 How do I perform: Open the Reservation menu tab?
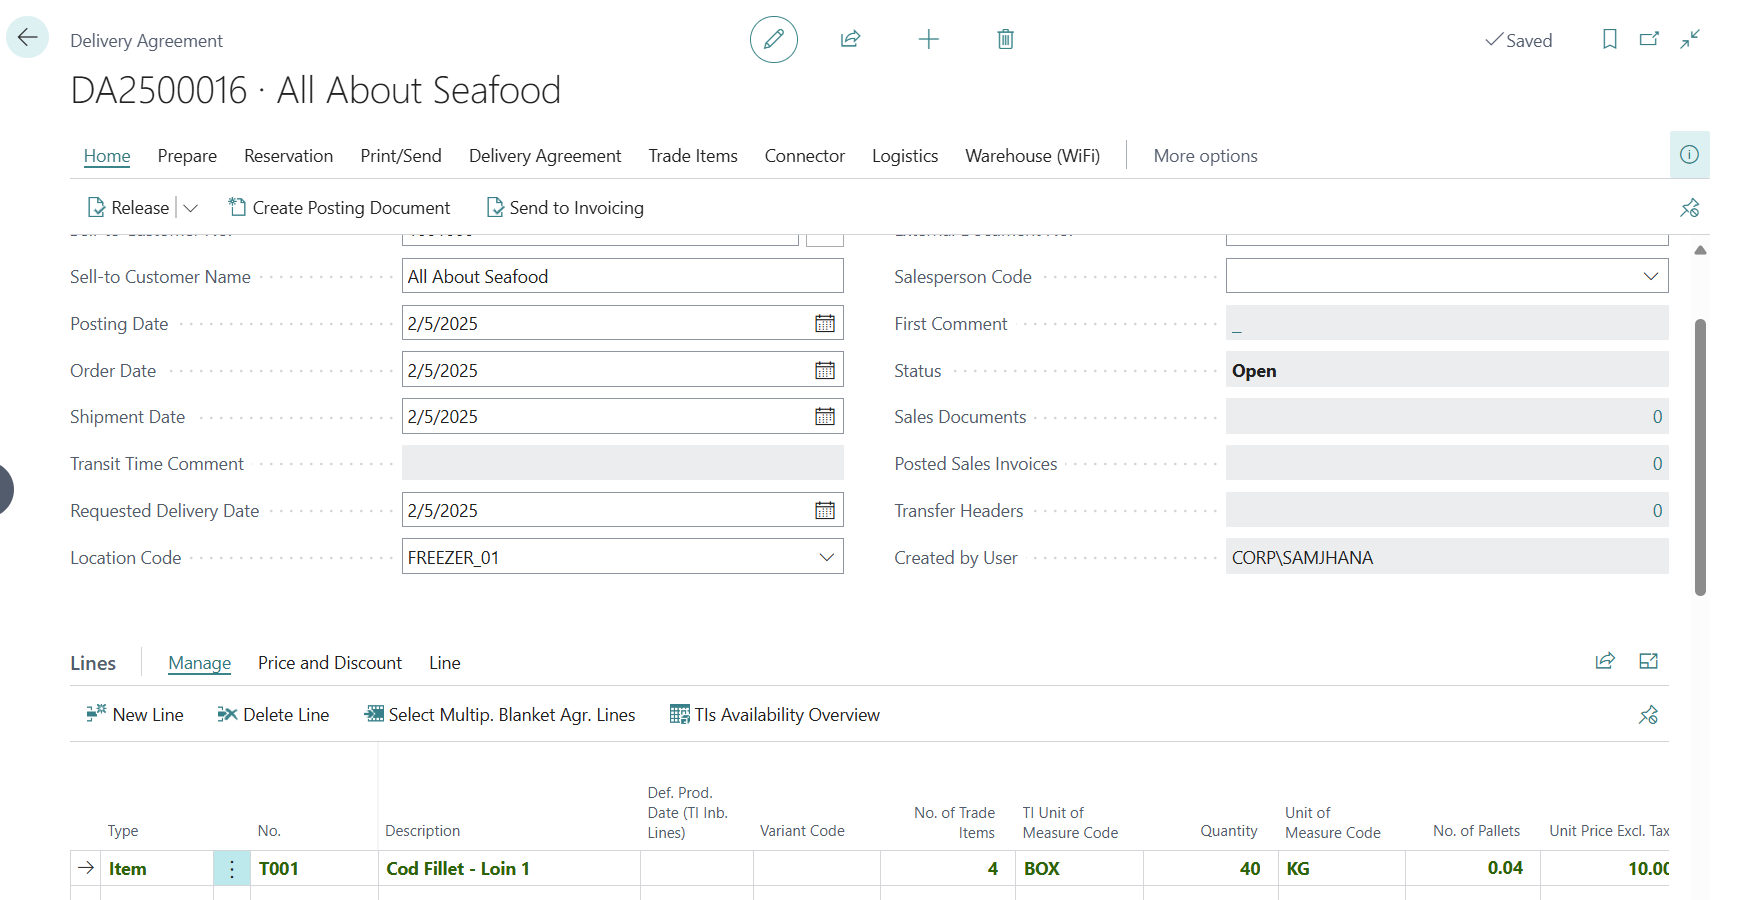tap(288, 156)
